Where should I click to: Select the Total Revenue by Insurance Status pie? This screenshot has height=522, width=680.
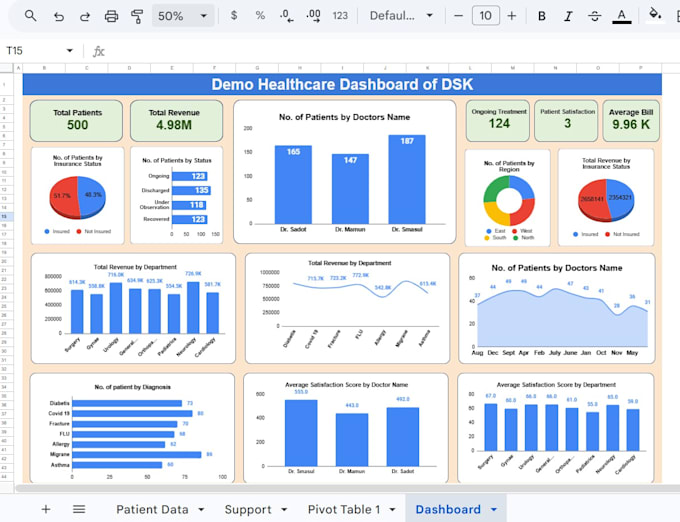coord(606,197)
